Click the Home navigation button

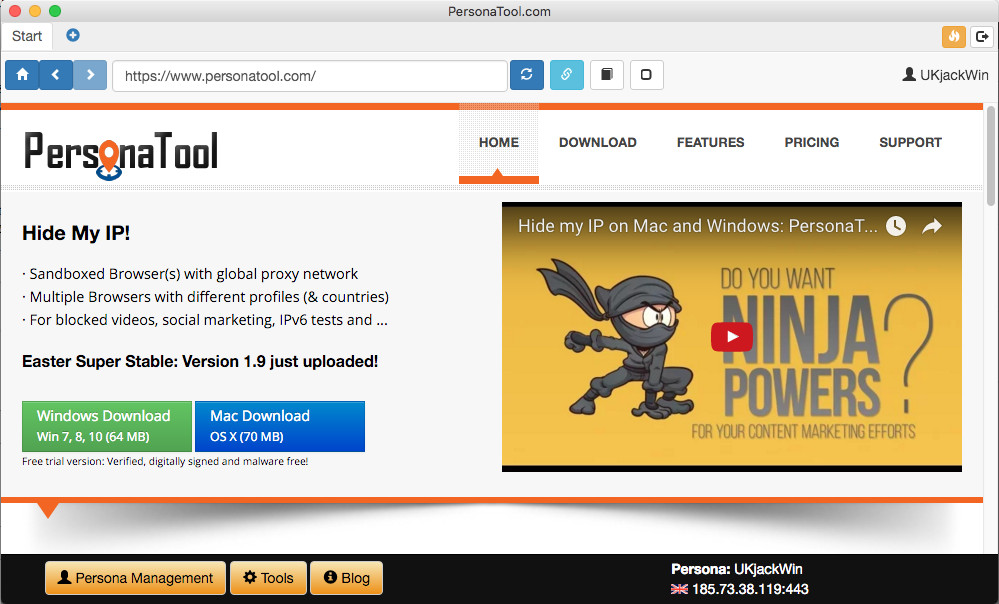[x=22, y=75]
